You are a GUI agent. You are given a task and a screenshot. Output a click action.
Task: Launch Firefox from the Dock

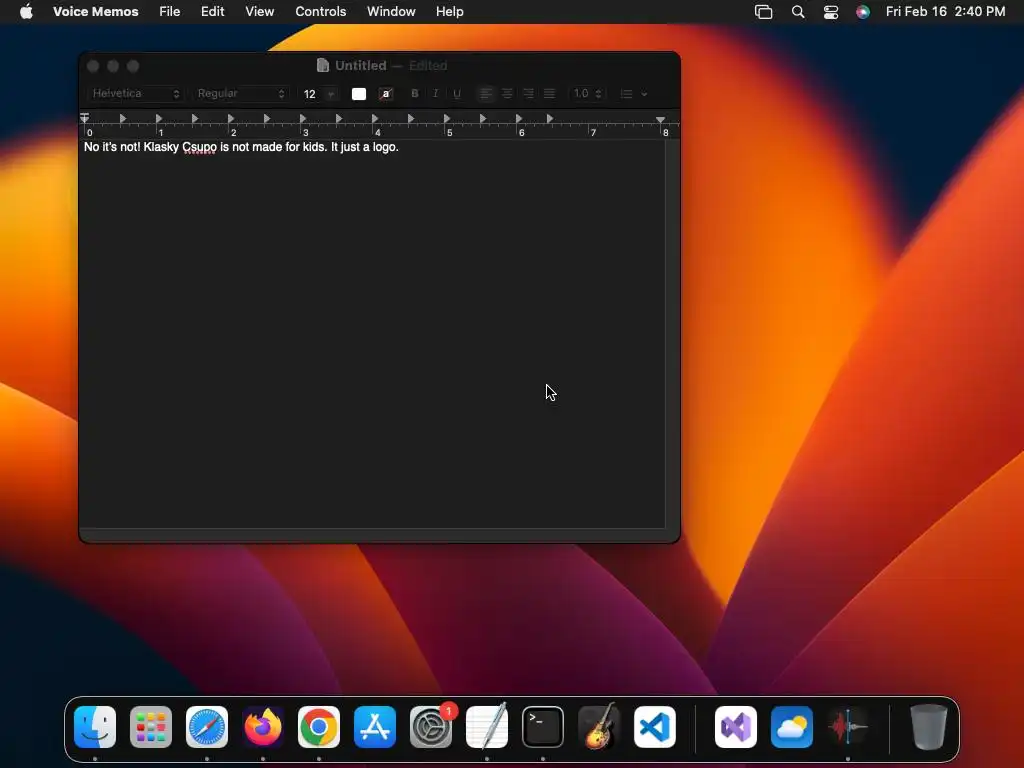coord(263,727)
